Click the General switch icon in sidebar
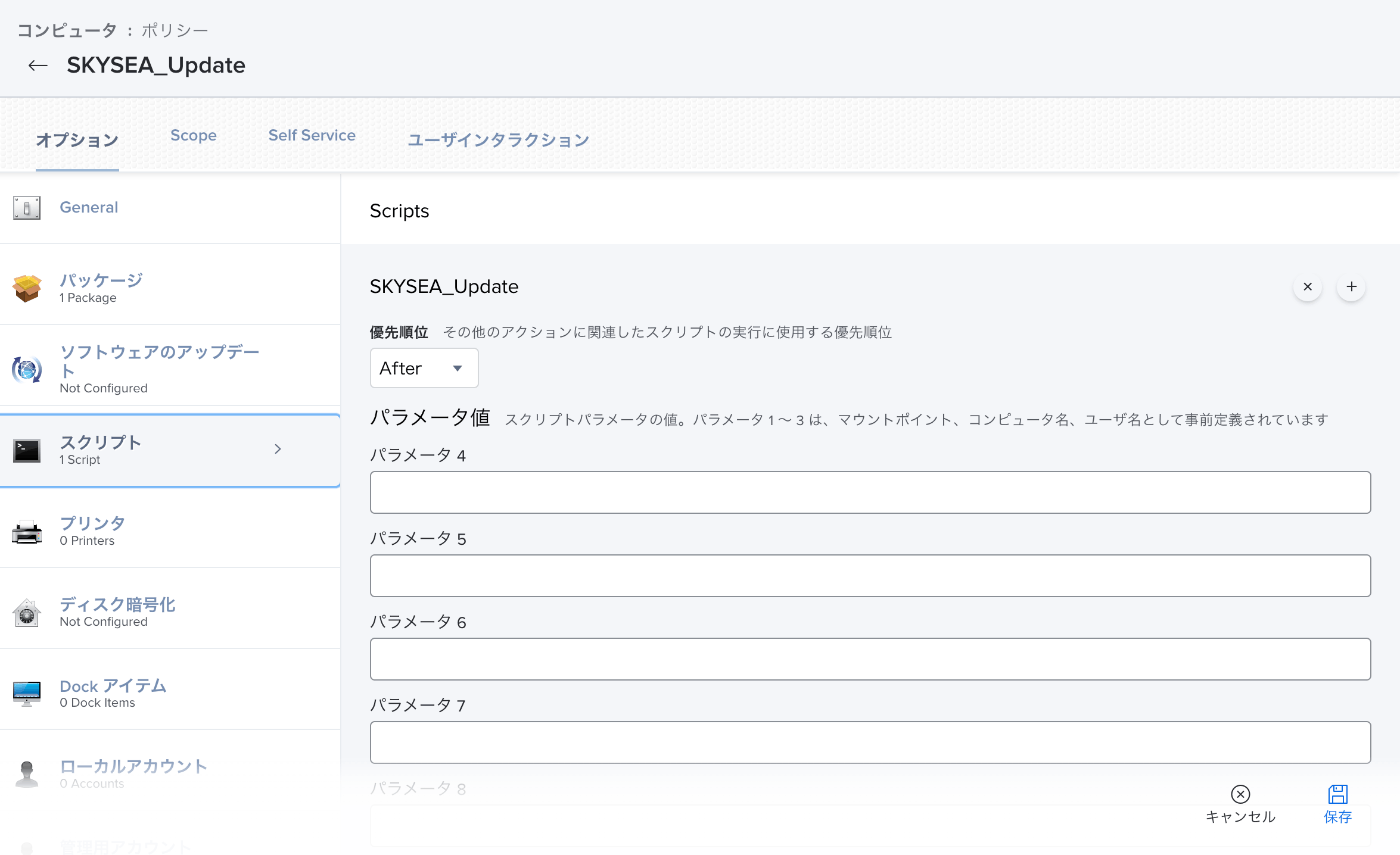1400x855 pixels. click(27, 208)
